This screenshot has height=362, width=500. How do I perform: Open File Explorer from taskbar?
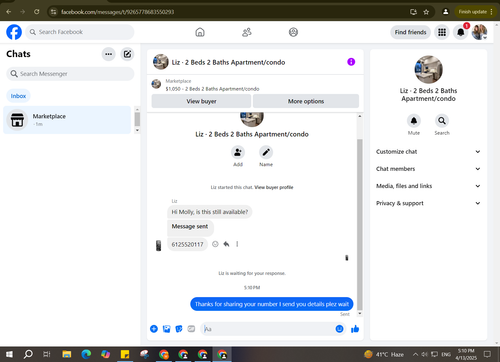coord(67,354)
